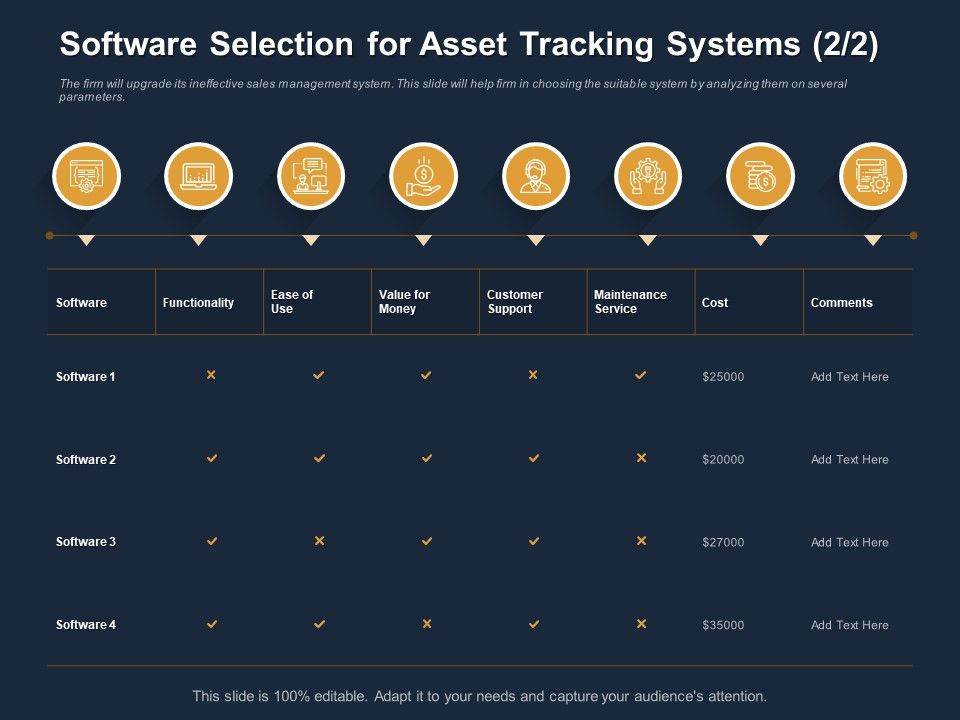Select Software 2 Ease of Use check mark
960x720 pixels.
320,458
